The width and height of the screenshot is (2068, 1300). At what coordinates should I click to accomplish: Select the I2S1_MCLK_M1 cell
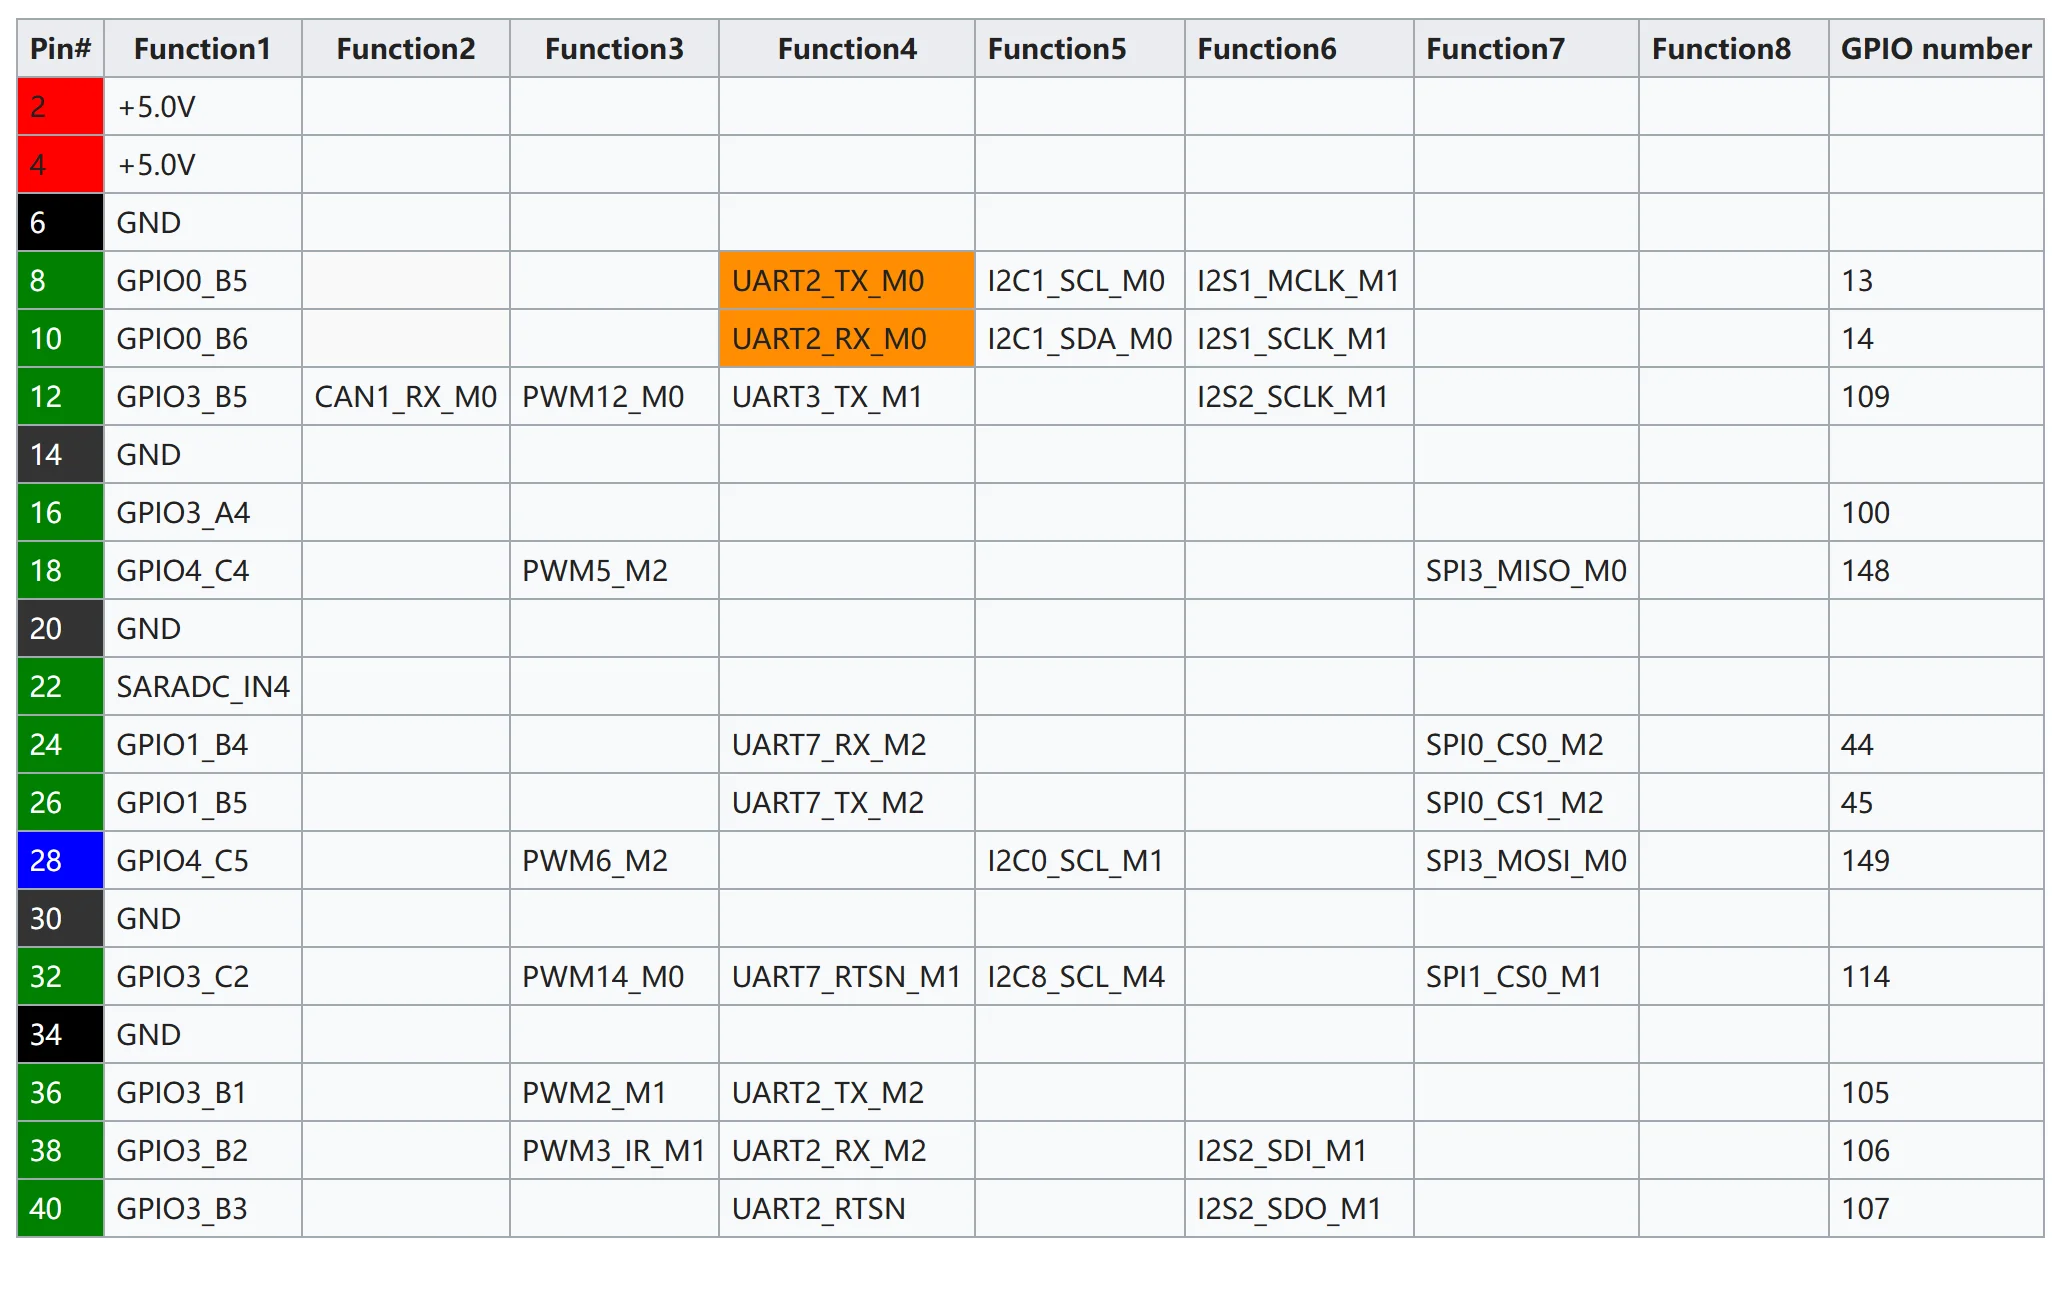click(x=1298, y=281)
